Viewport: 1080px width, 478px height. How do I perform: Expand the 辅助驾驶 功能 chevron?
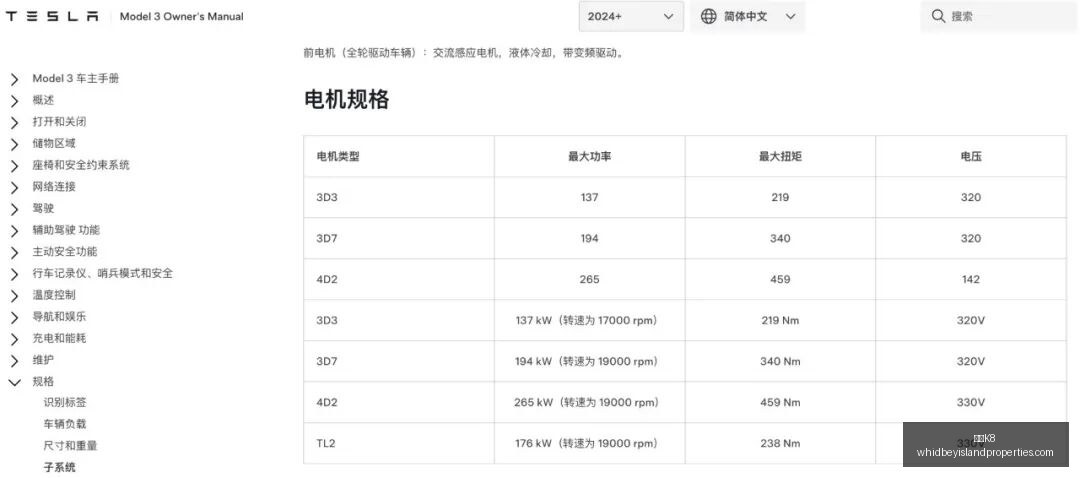coord(14,231)
